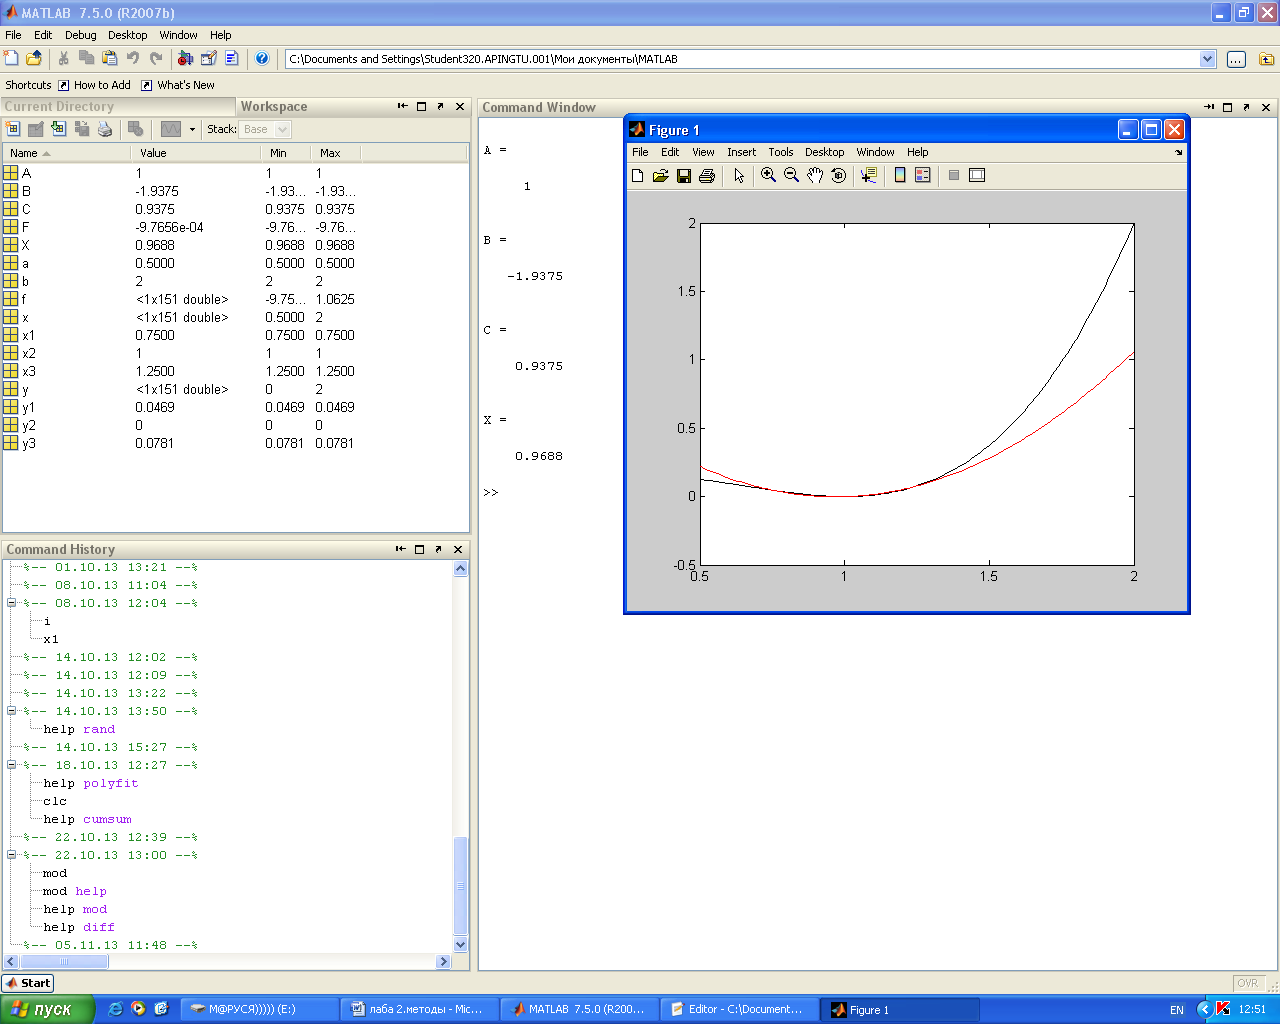Click Print icon in Workspace toolbar
Screen dimensions: 1280x1024
[x=105, y=129]
